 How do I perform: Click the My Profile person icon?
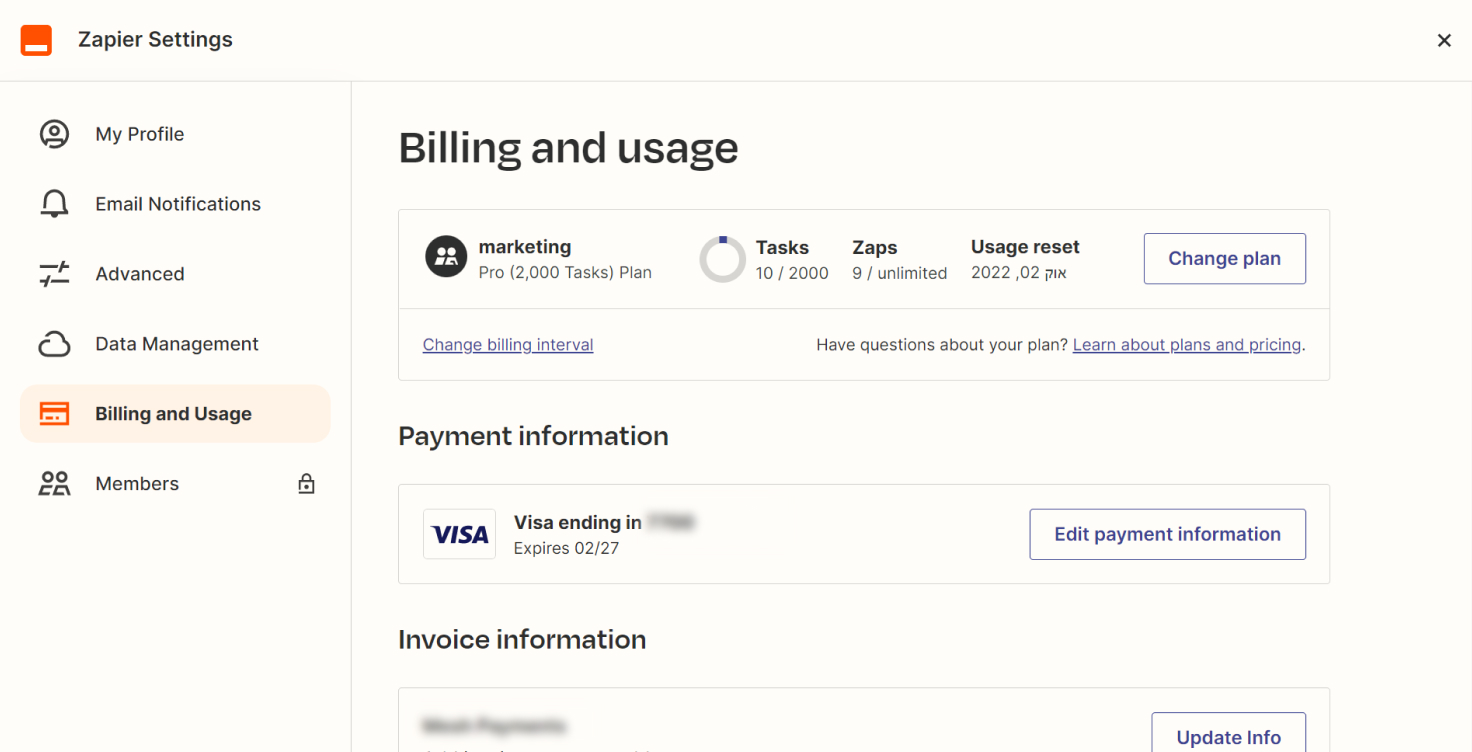54,134
